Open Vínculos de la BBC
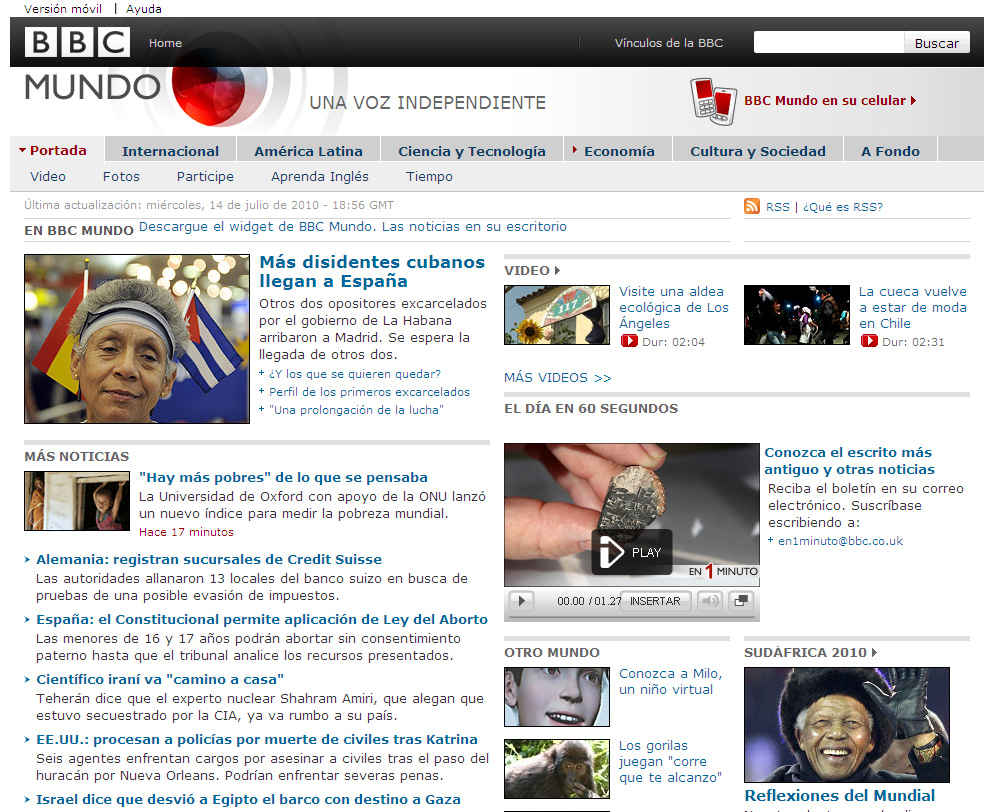Screen dimensions: 991x812 pyautogui.click(x=669, y=43)
